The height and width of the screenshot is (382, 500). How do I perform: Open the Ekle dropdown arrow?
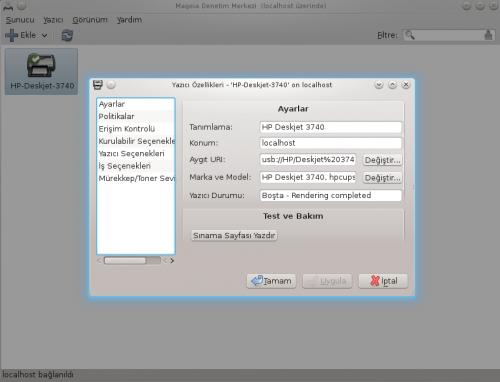(x=44, y=35)
